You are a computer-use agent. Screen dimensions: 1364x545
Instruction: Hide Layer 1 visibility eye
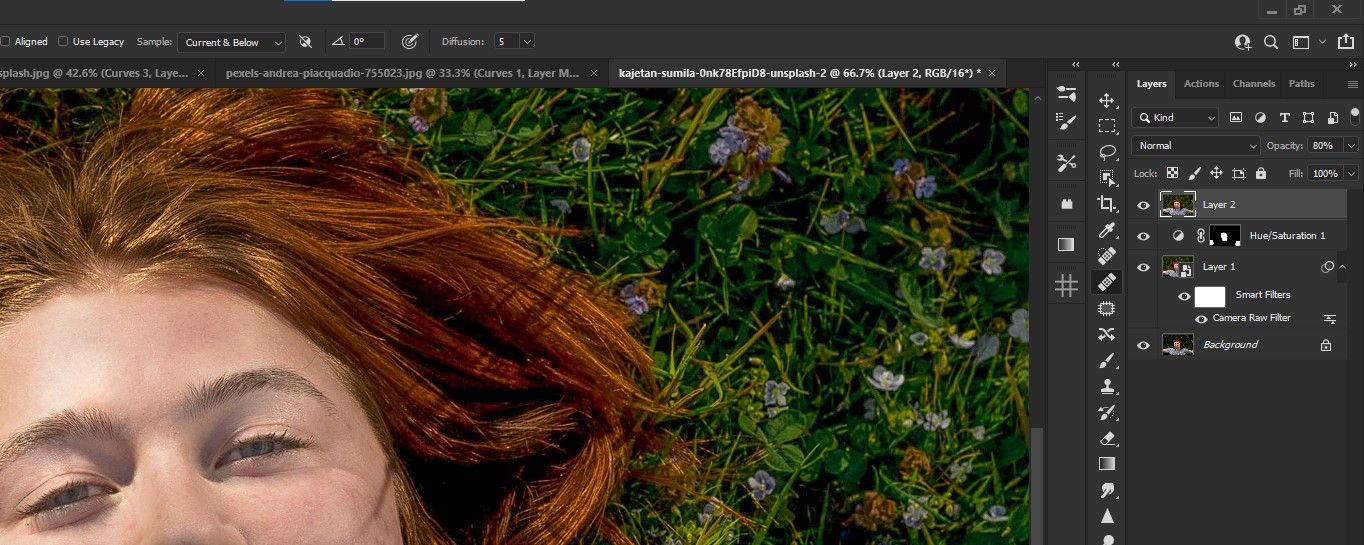pyautogui.click(x=1144, y=267)
